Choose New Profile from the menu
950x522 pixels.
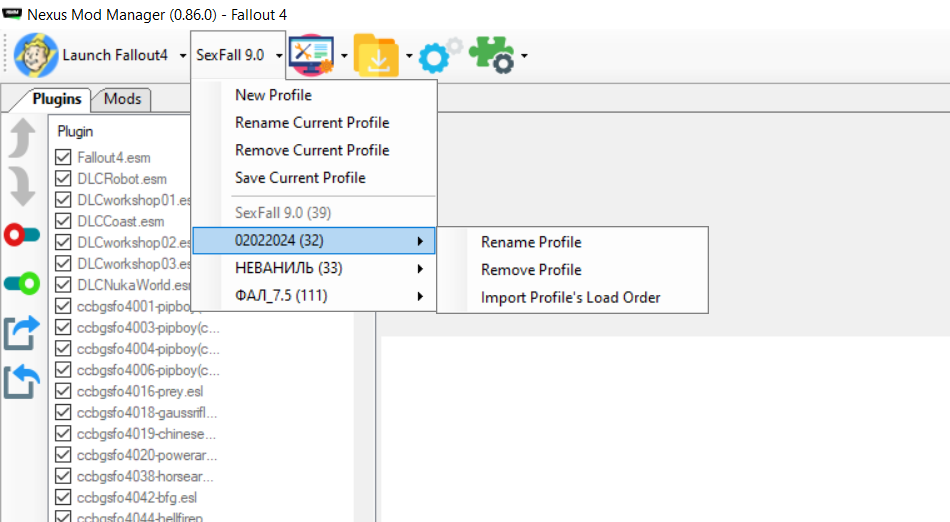273,95
